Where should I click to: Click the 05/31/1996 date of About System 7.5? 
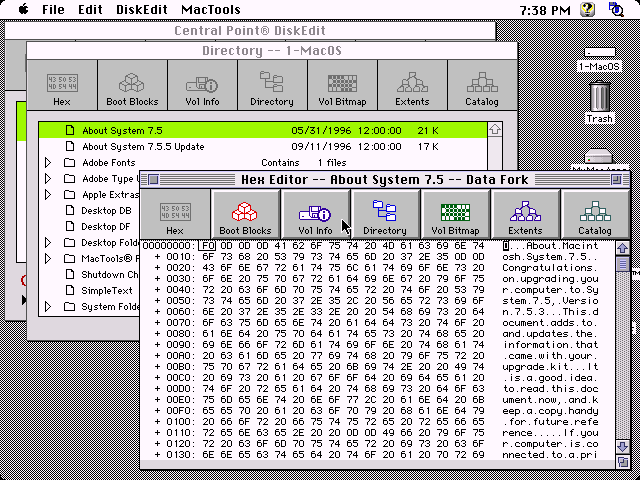click(x=321, y=131)
